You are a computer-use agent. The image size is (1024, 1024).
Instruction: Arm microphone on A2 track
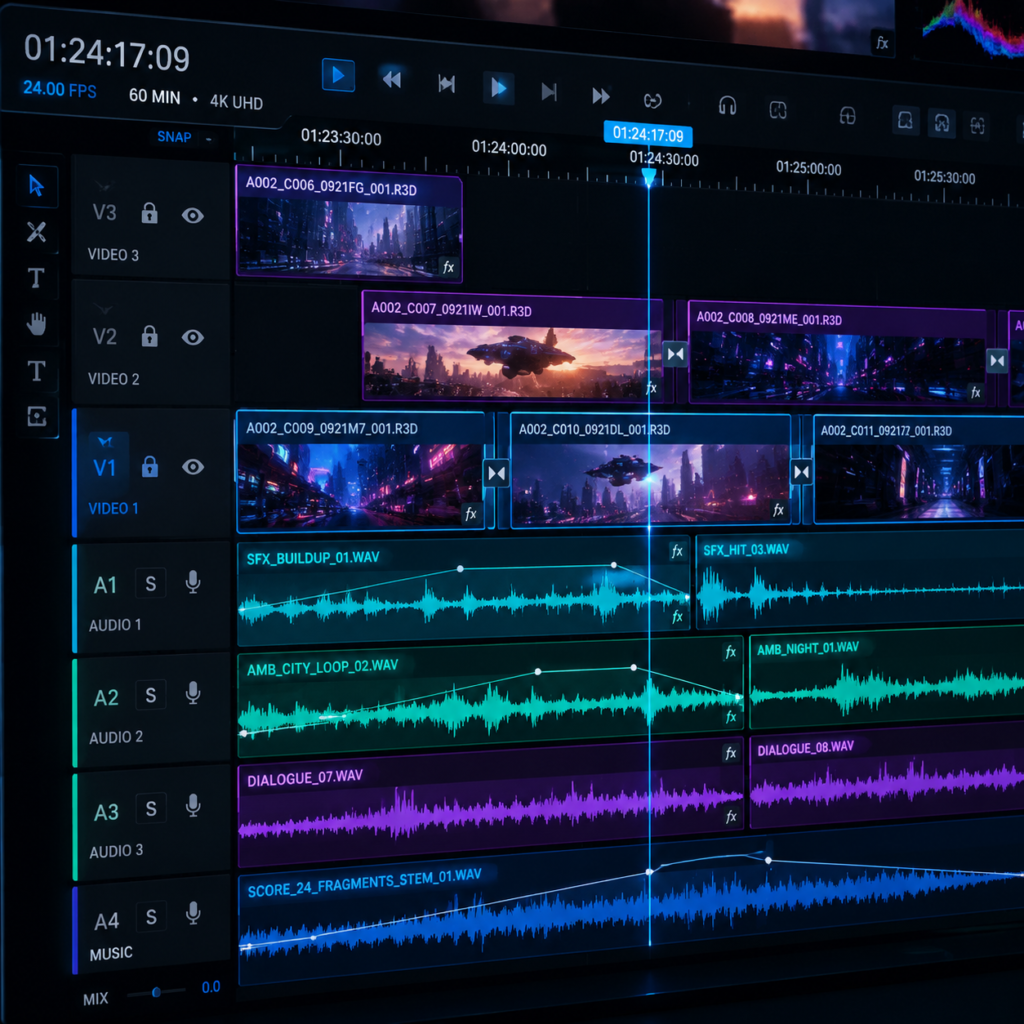click(x=193, y=694)
